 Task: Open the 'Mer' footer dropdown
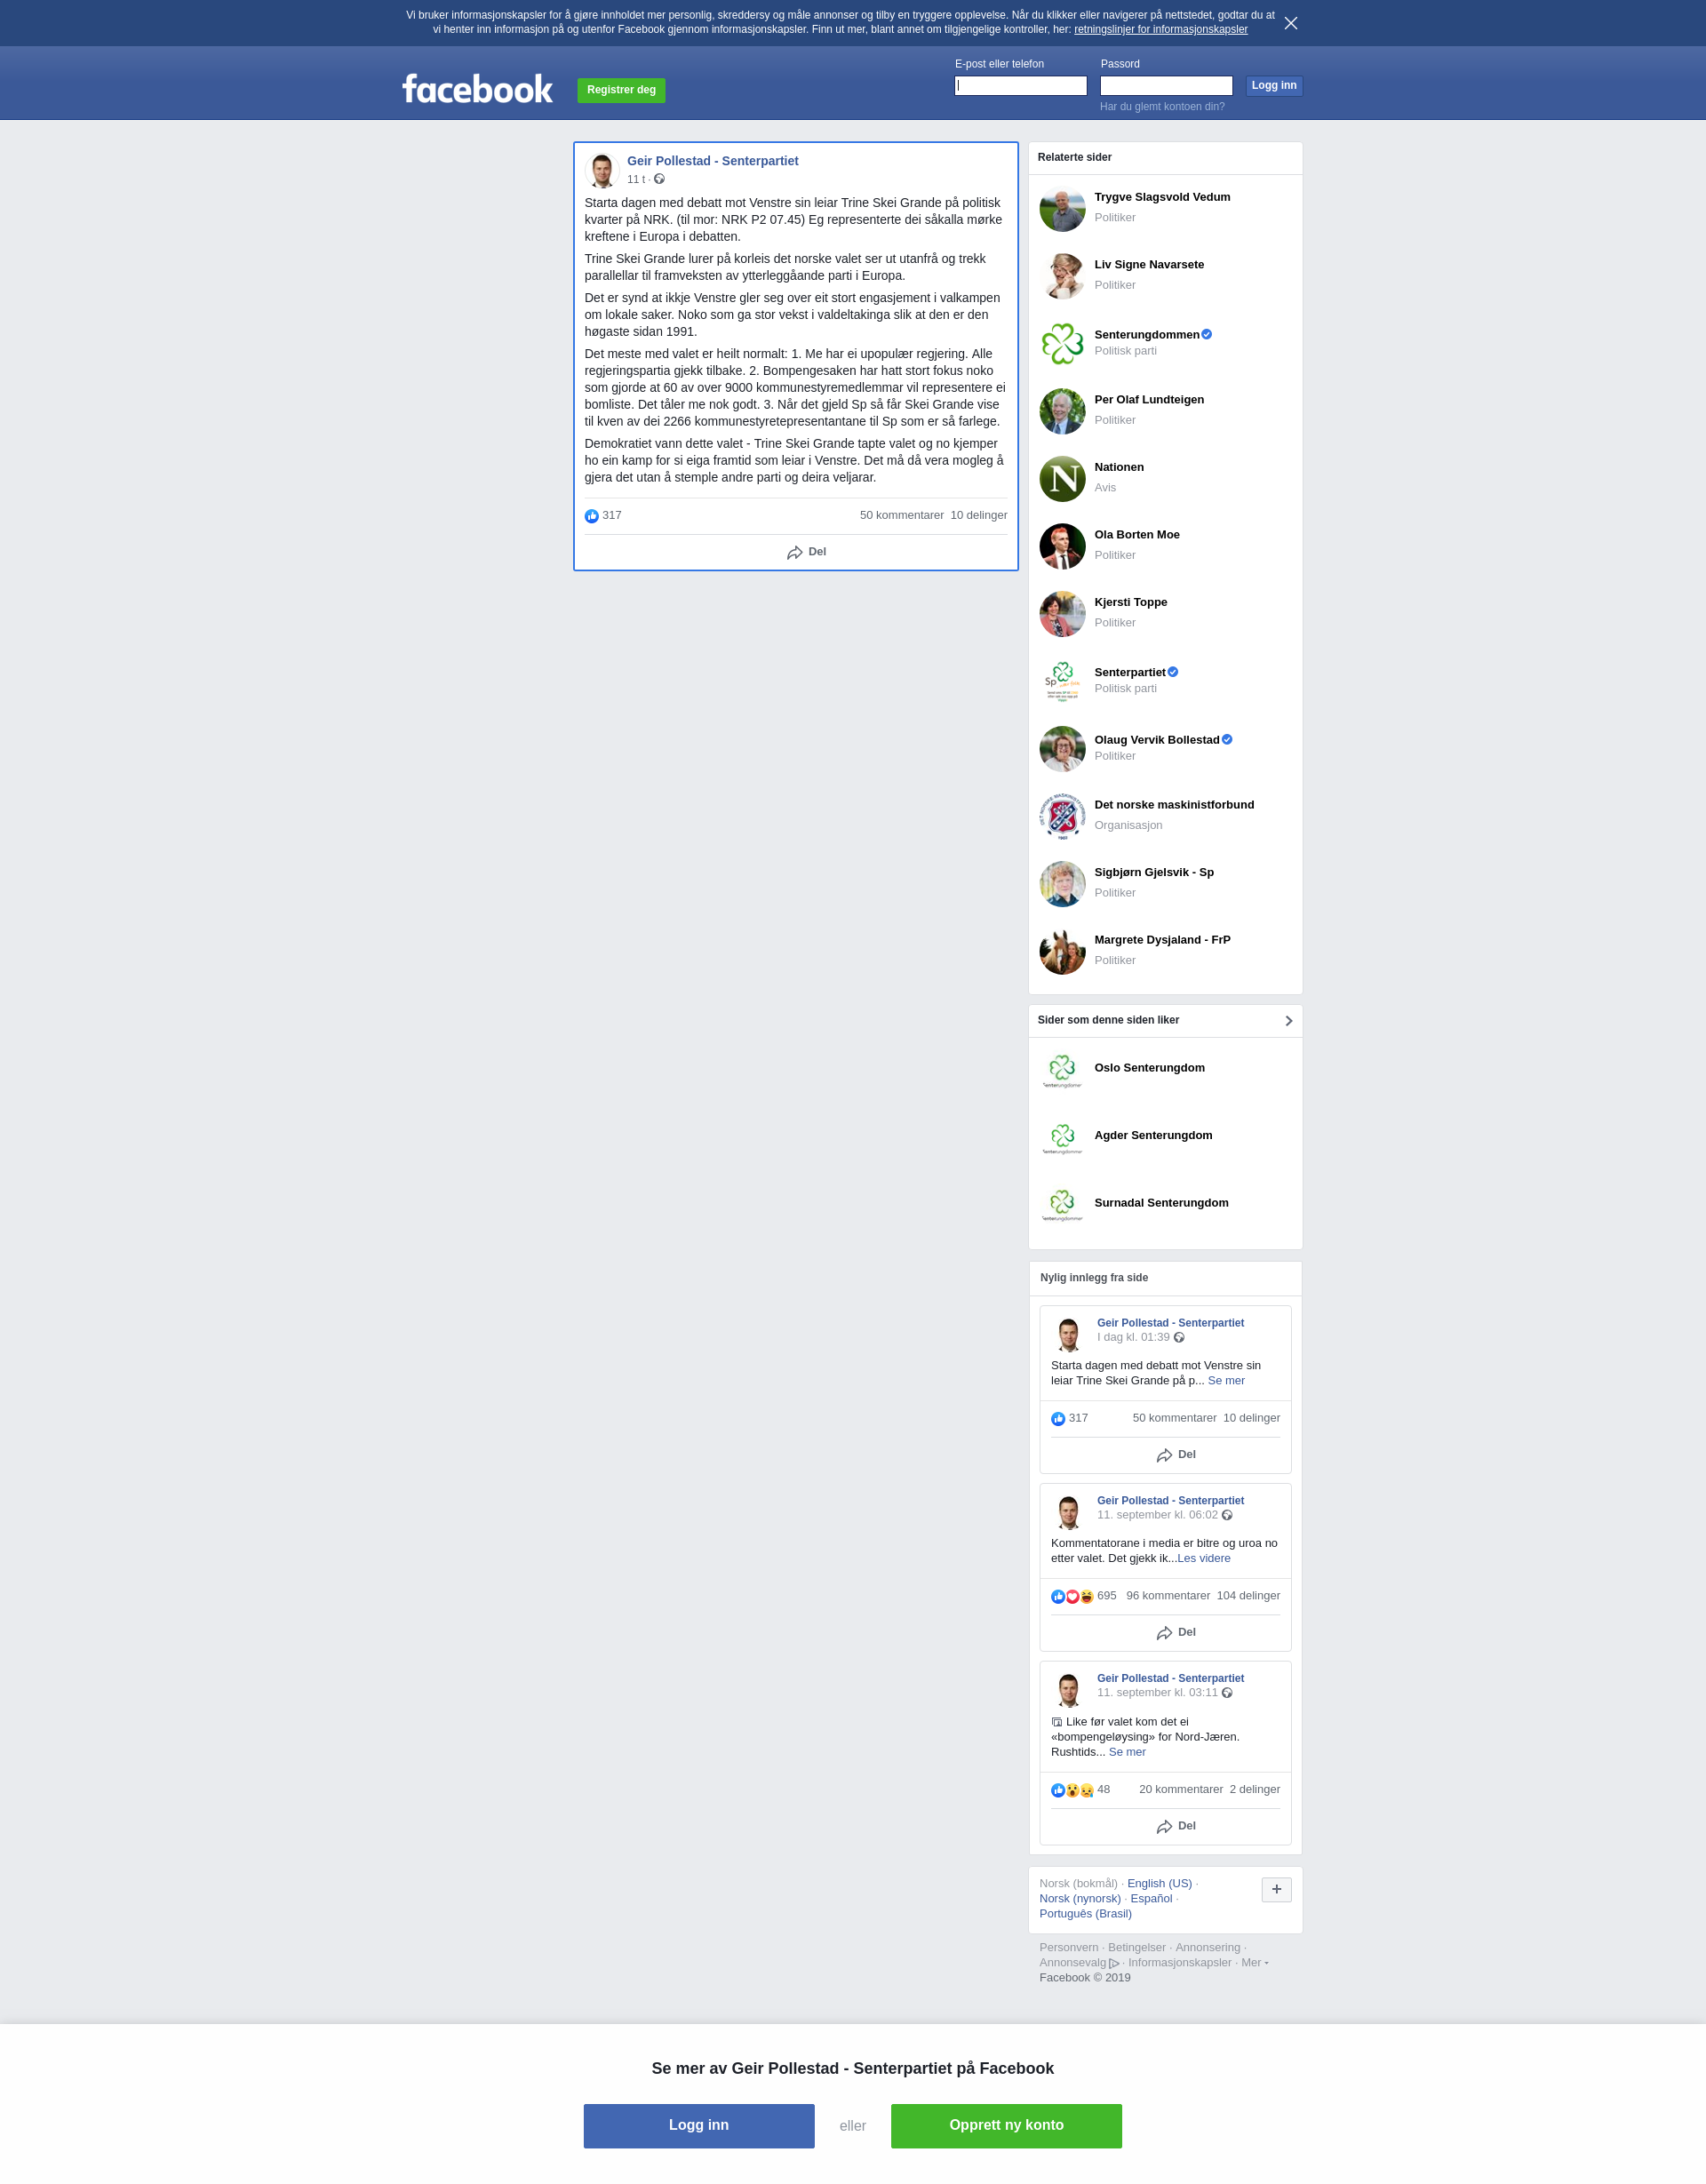click(x=1254, y=1962)
